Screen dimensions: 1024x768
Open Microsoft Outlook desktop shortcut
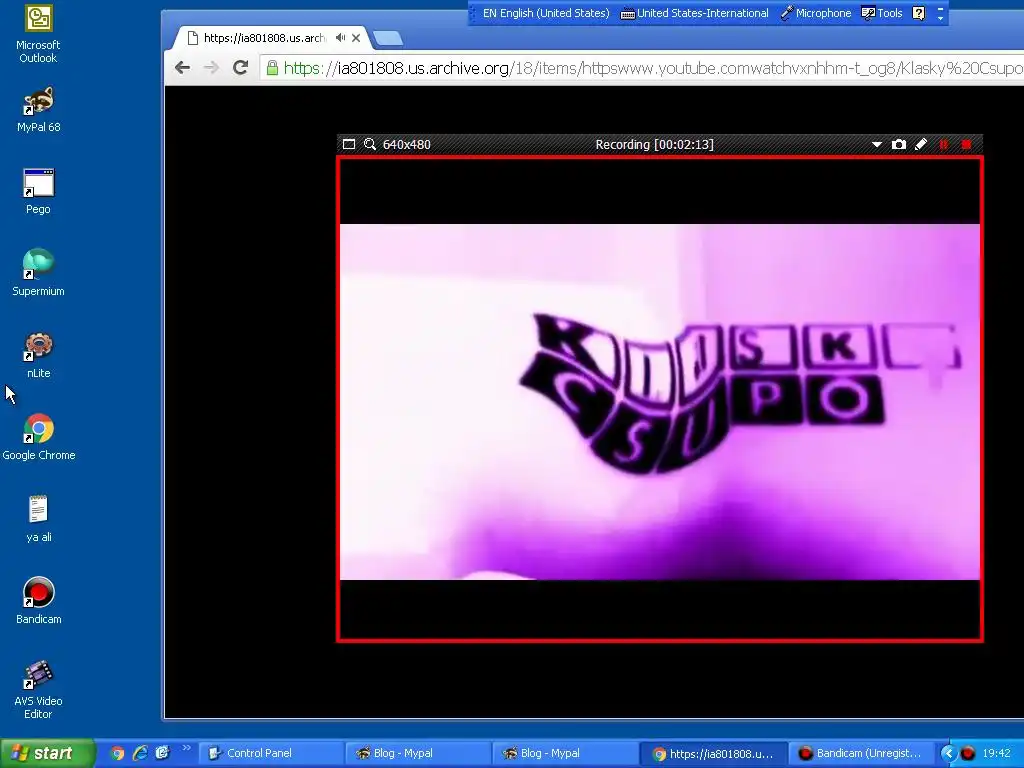click(x=38, y=34)
